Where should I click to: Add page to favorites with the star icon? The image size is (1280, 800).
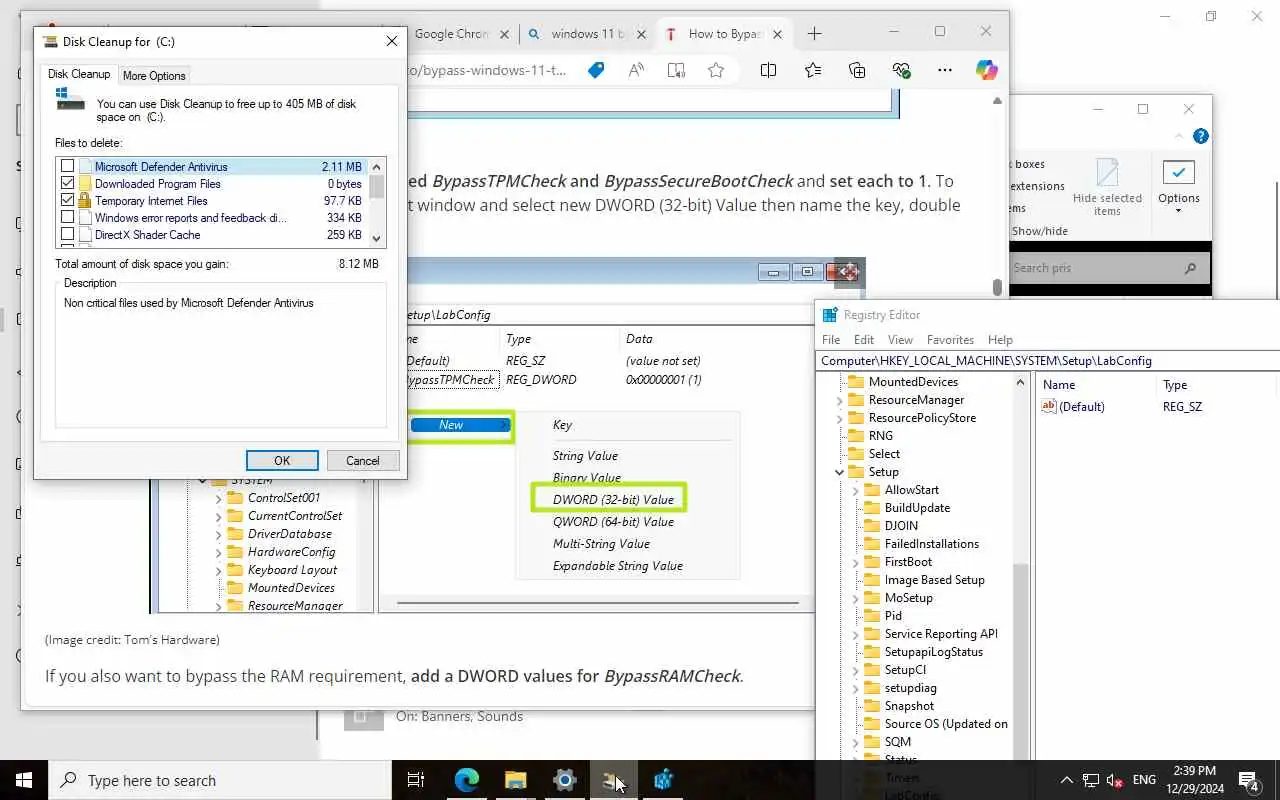tap(716, 70)
